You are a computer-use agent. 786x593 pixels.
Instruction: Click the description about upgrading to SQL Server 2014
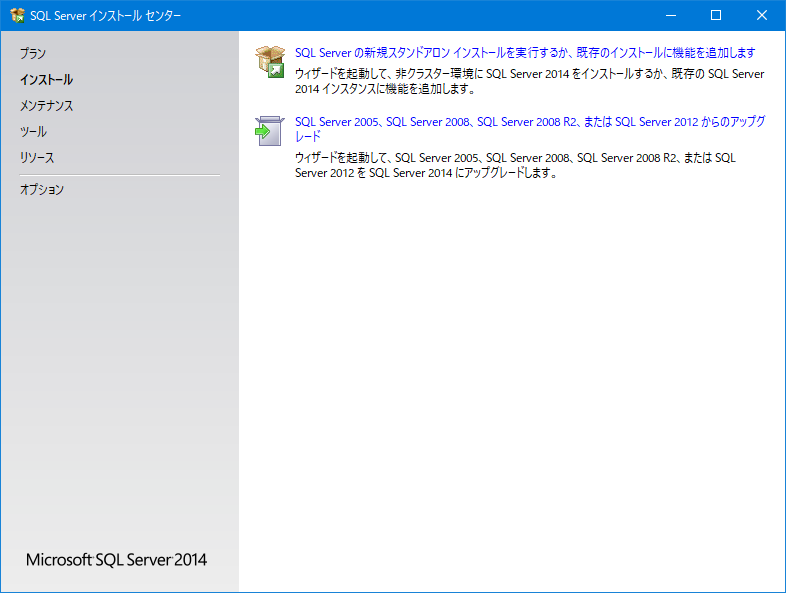[x=515, y=165]
